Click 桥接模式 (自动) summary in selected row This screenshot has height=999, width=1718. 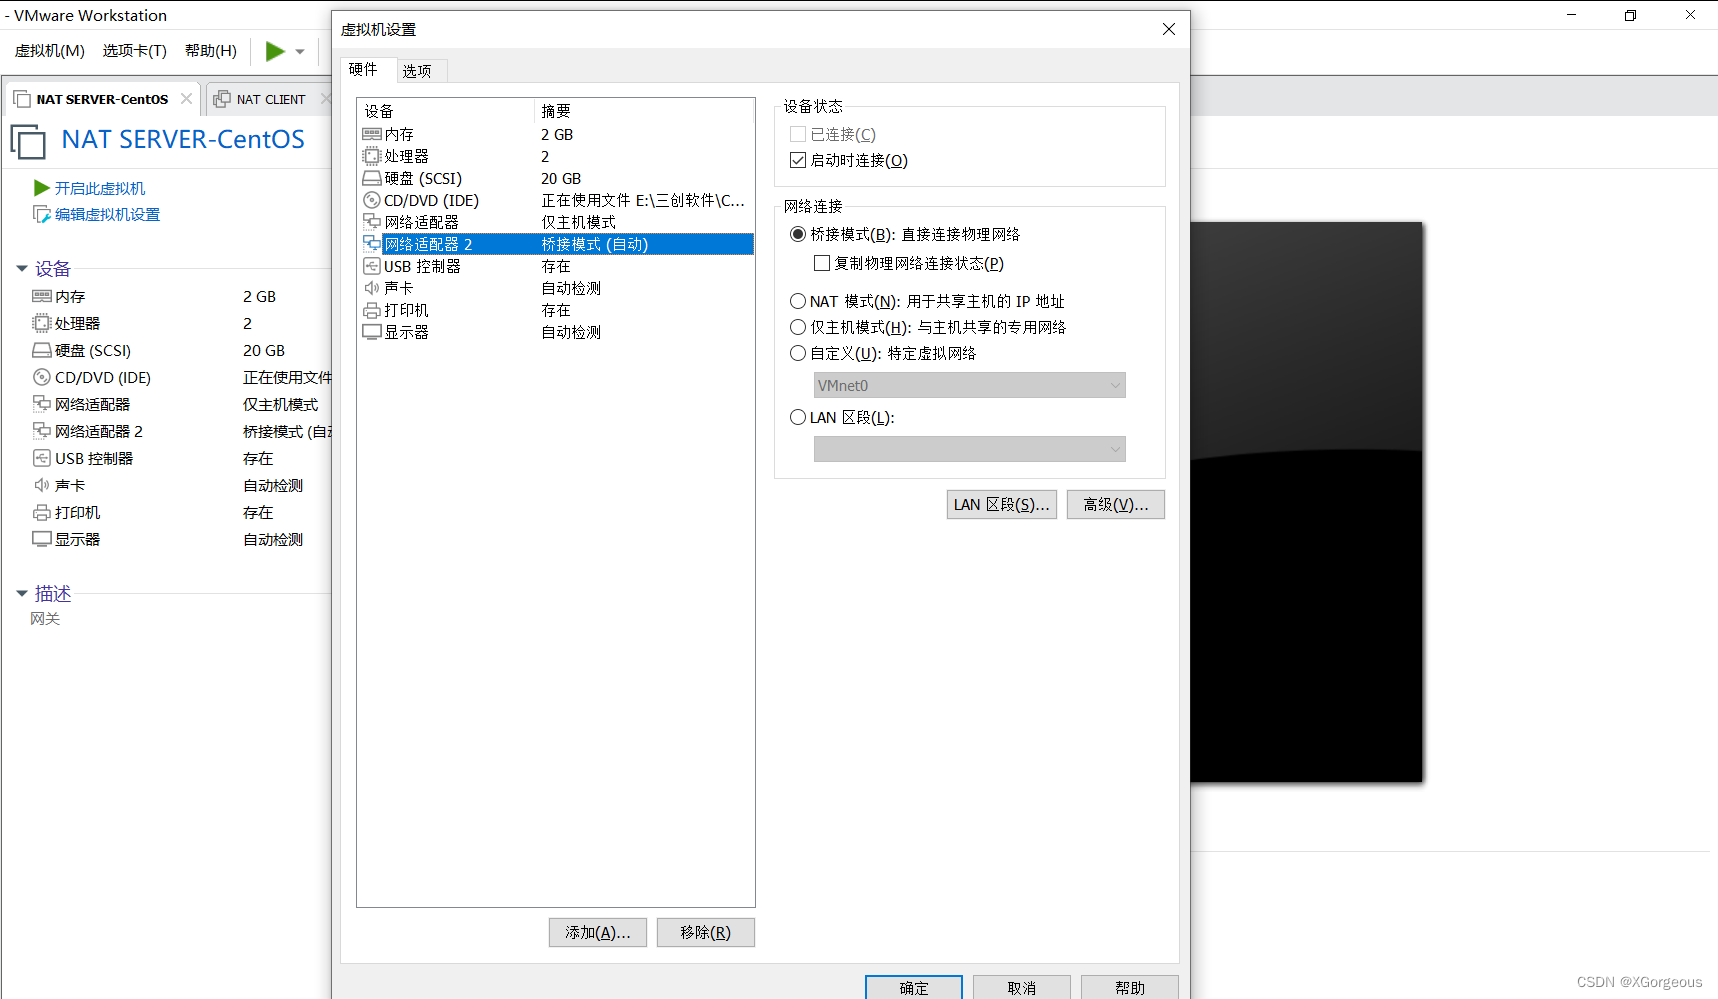595,244
